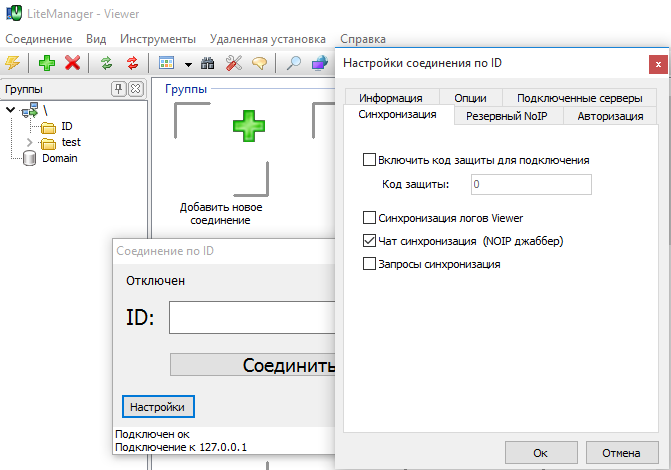Open the Справка menu
The width and height of the screenshot is (671, 470).
[x=363, y=39]
